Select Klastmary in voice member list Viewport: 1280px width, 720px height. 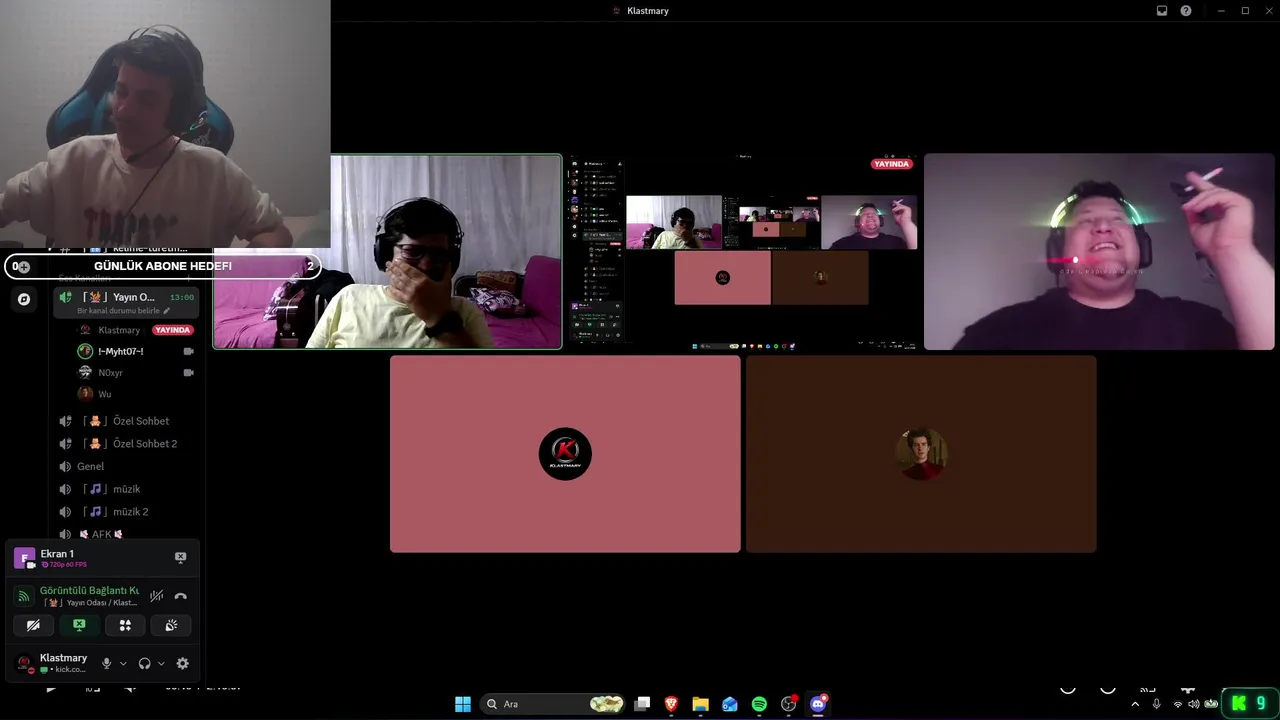119,330
